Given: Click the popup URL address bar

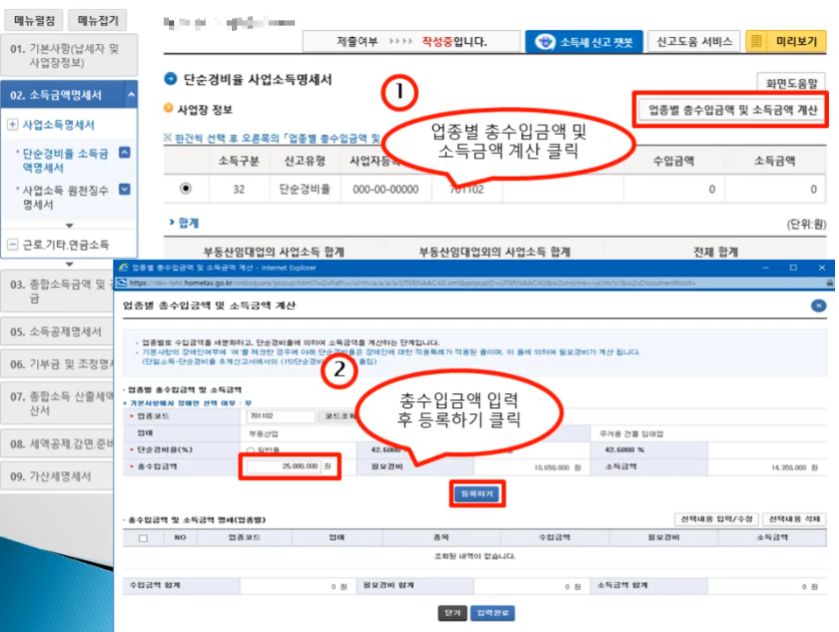Looking at the screenshot, I should click(x=474, y=283).
